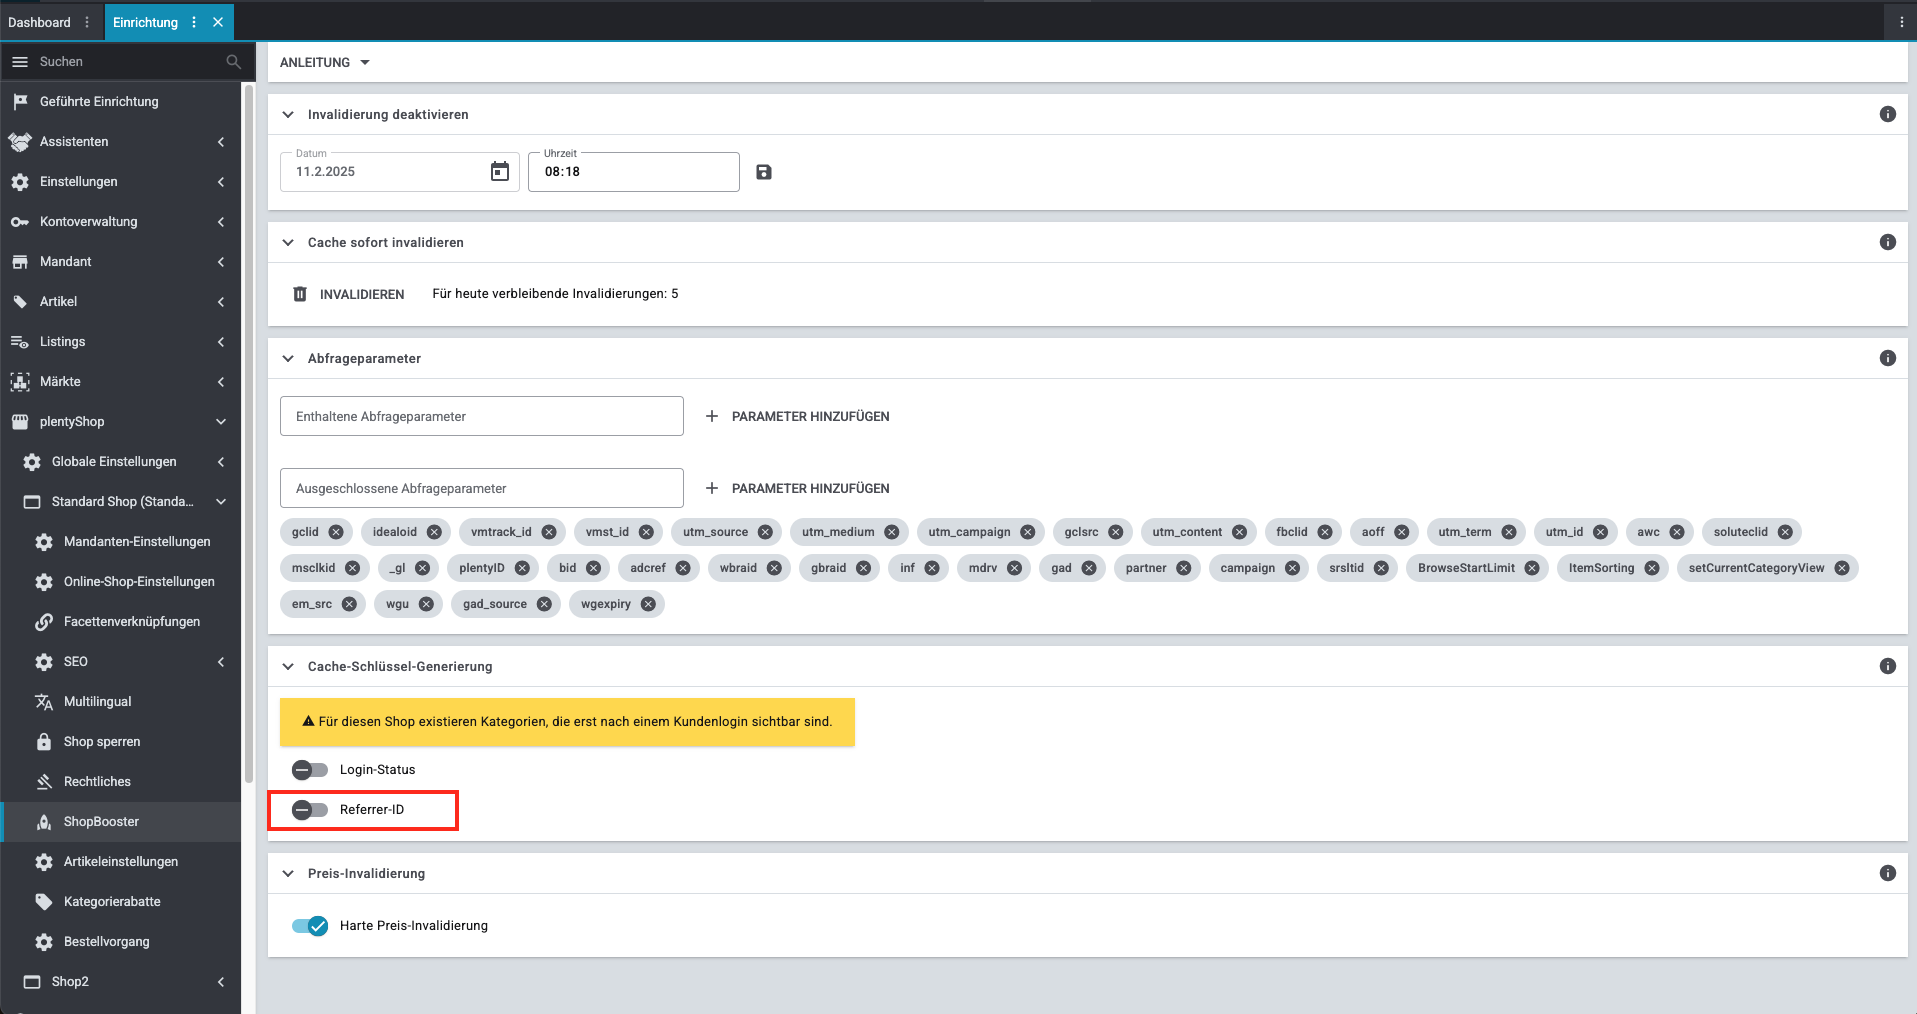Image resolution: width=1917 pixels, height=1014 pixels.
Task: Switch to the Dashboard tab
Action: coord(40,22)
